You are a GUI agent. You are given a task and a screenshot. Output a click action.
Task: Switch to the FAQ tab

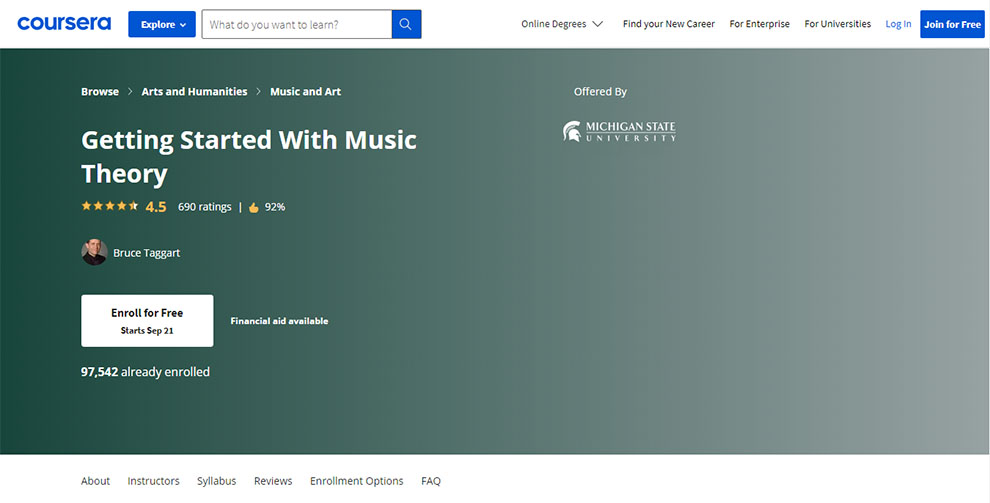[x=431, y=481]
